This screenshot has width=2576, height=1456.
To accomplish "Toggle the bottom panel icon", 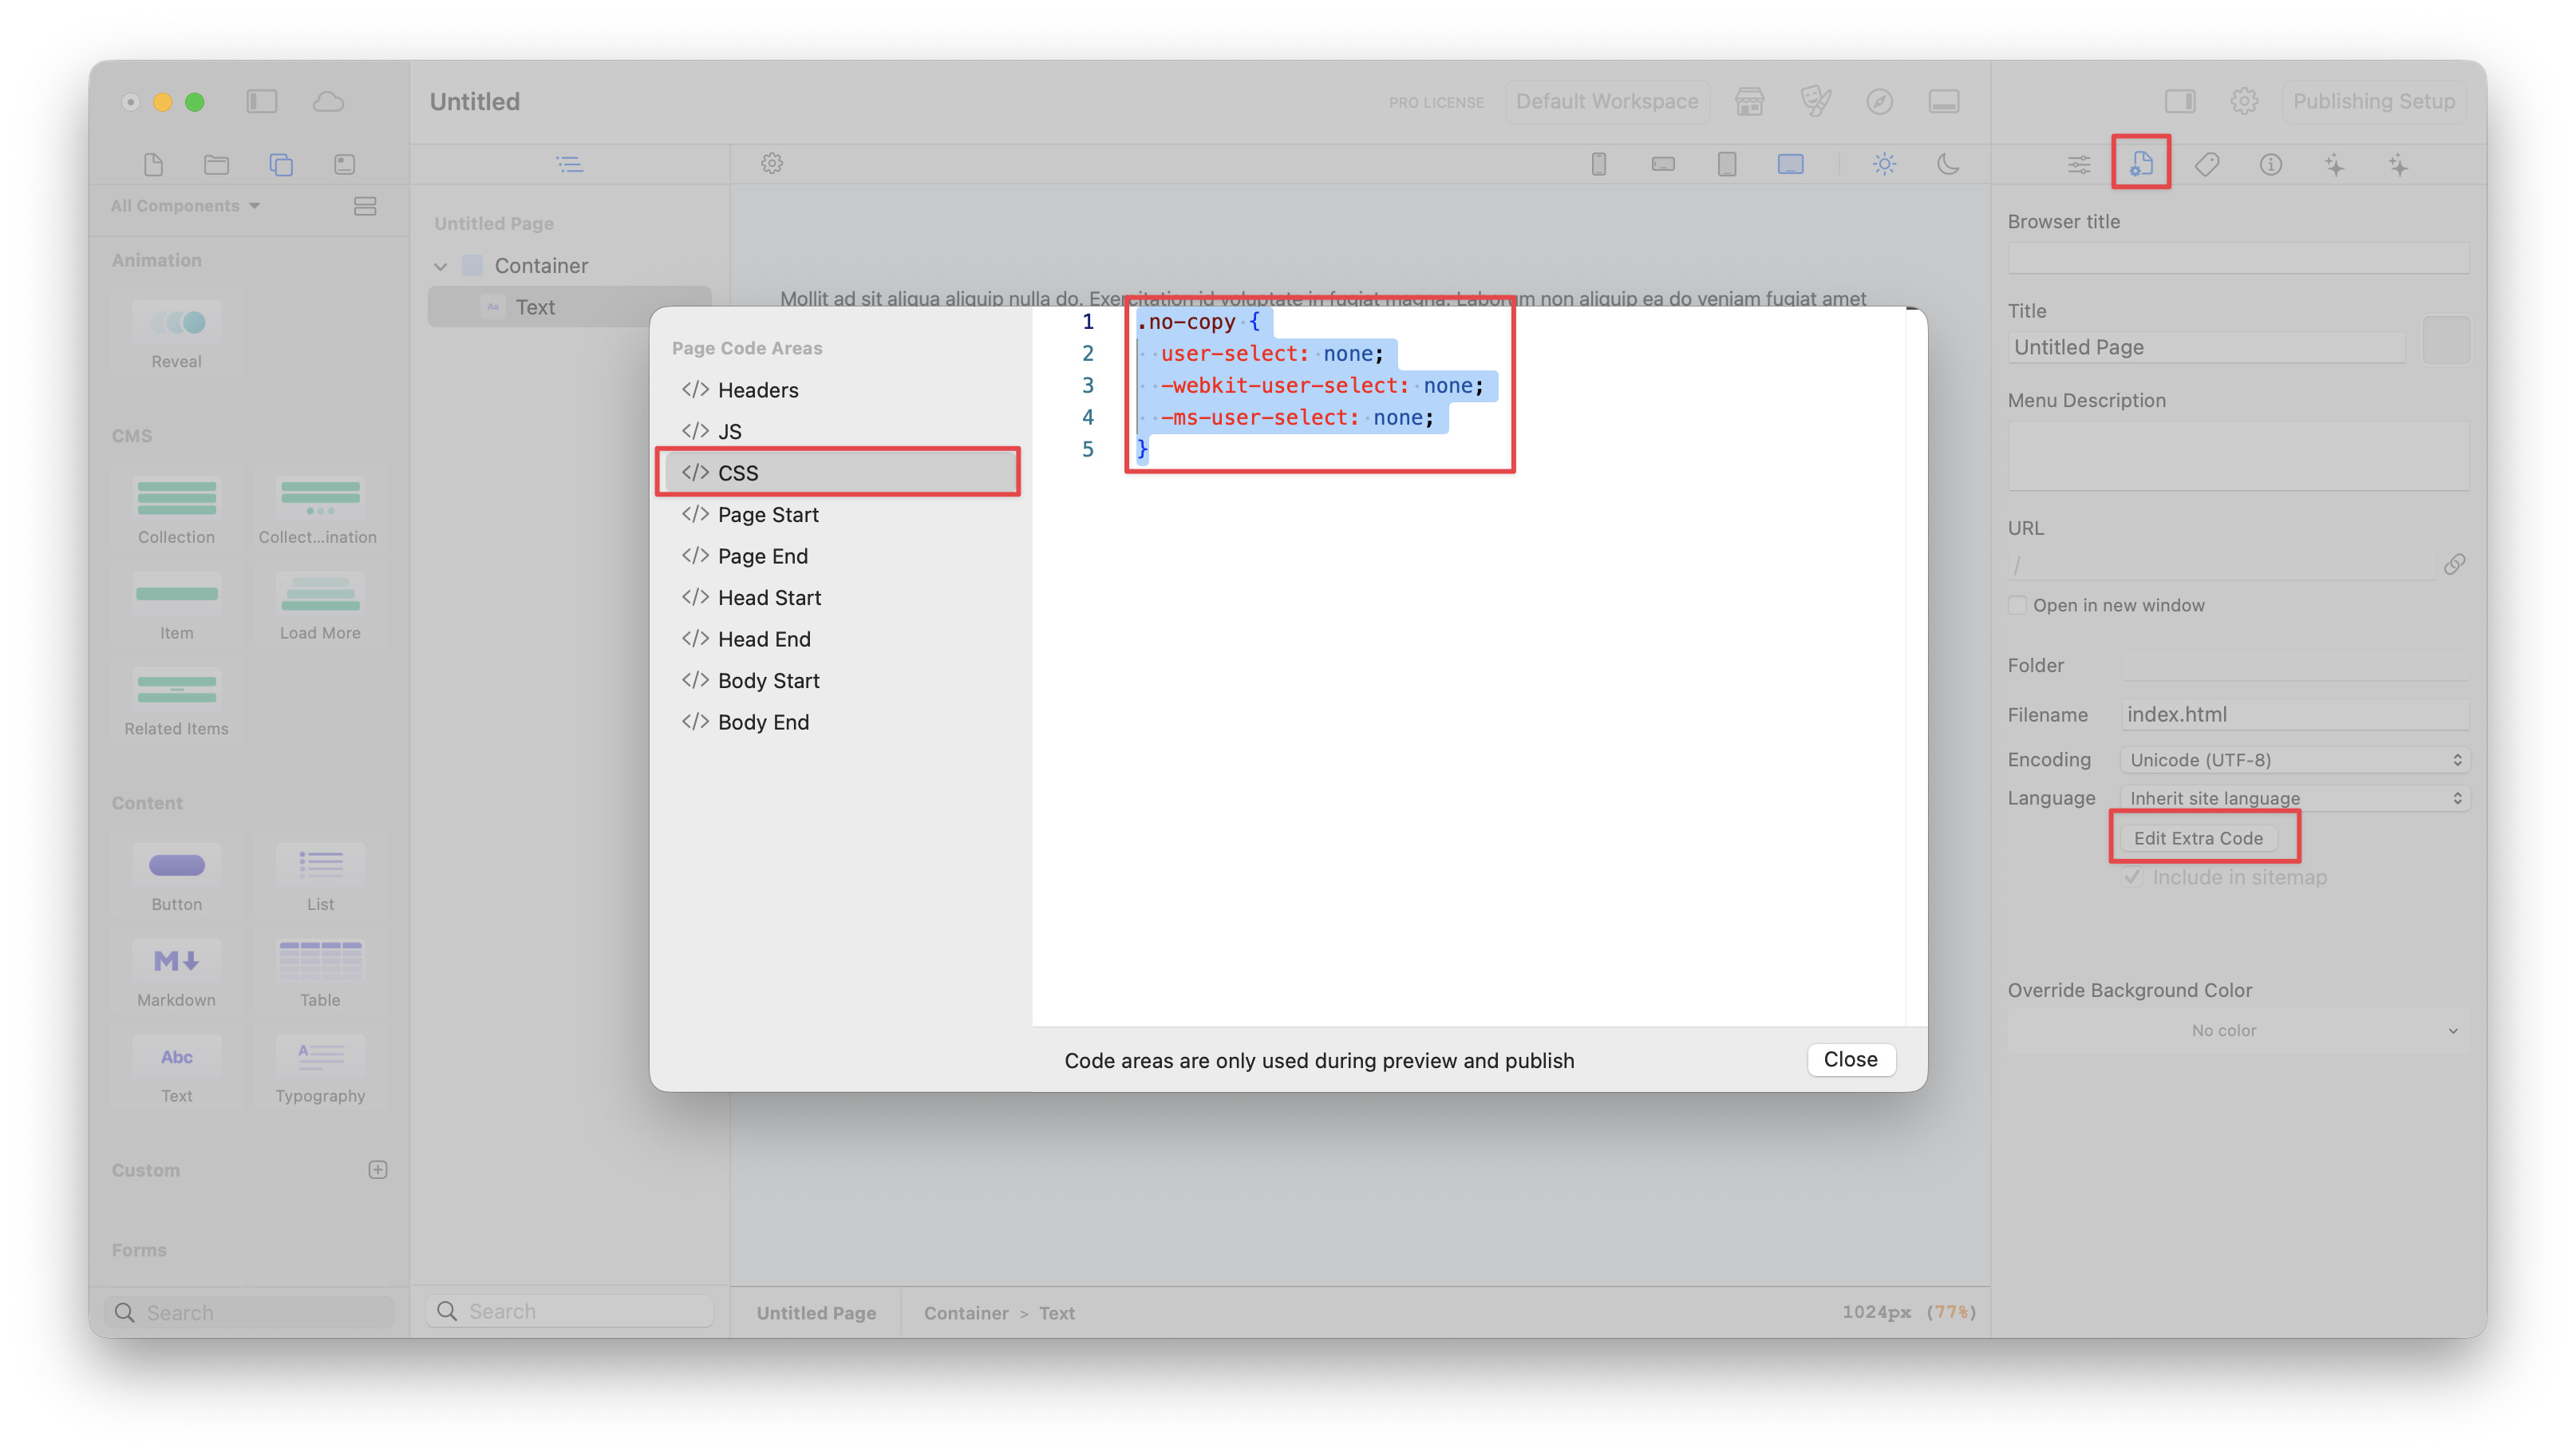I will pyautogui.click(x=1944, y=101).
